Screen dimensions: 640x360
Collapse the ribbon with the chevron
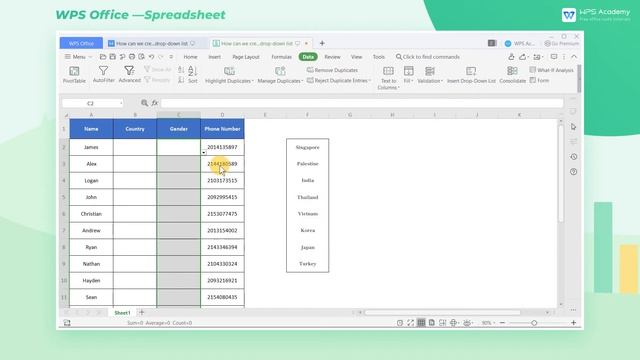click(x=574, y=57)
